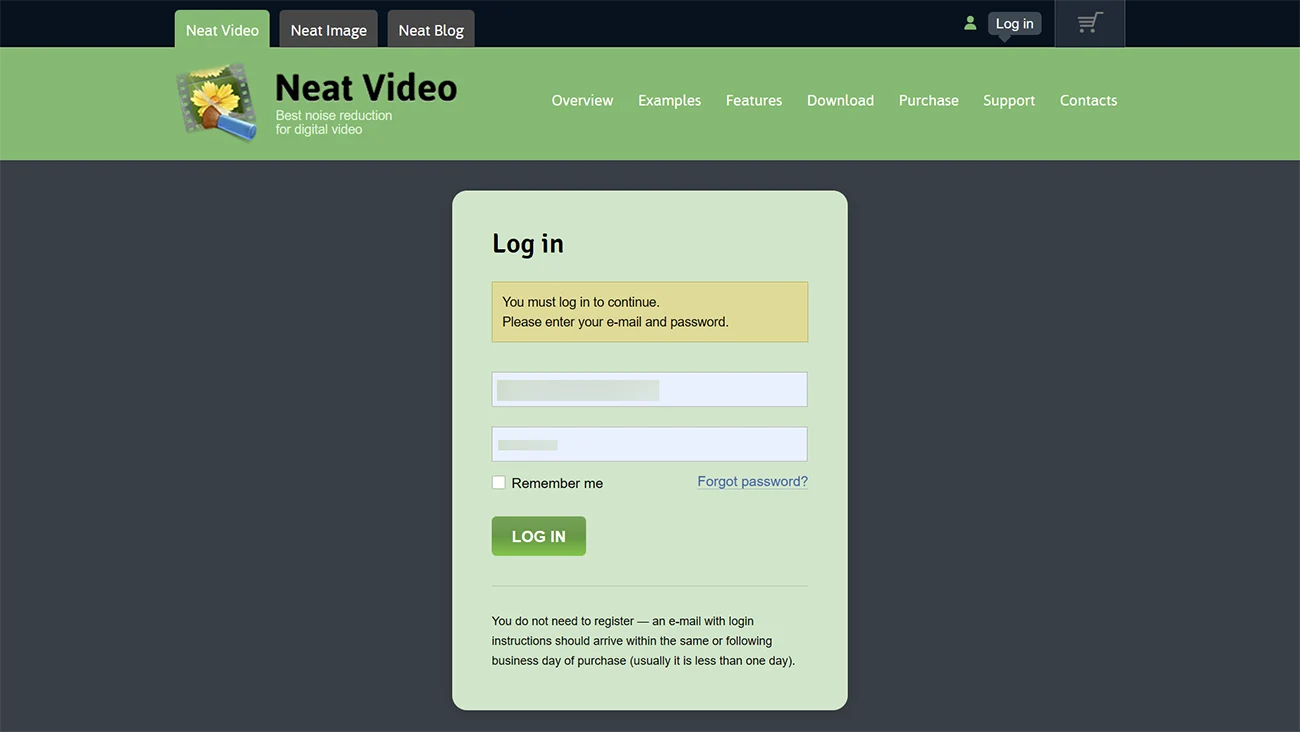Open the Features menu item
This screenshot has width=1300, height=732.
click(x=754, y=100)
